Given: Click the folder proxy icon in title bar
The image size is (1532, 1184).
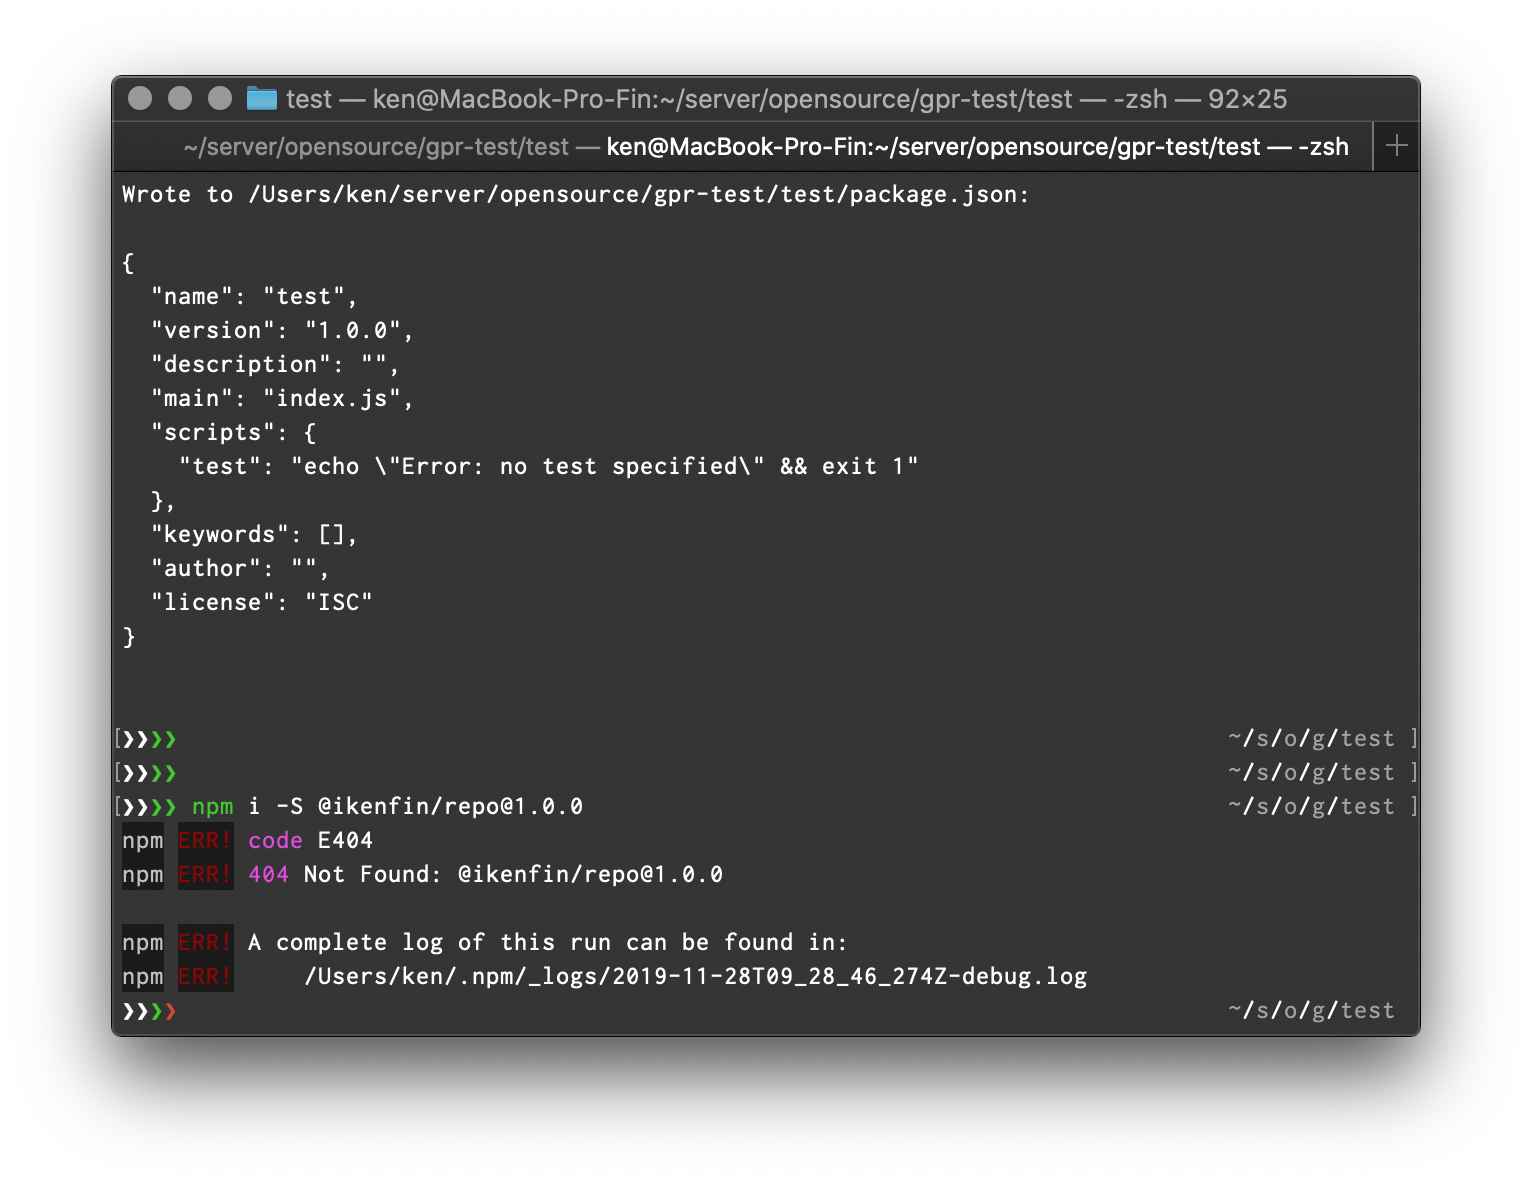Looking at the screenshot, I should 262,98.
